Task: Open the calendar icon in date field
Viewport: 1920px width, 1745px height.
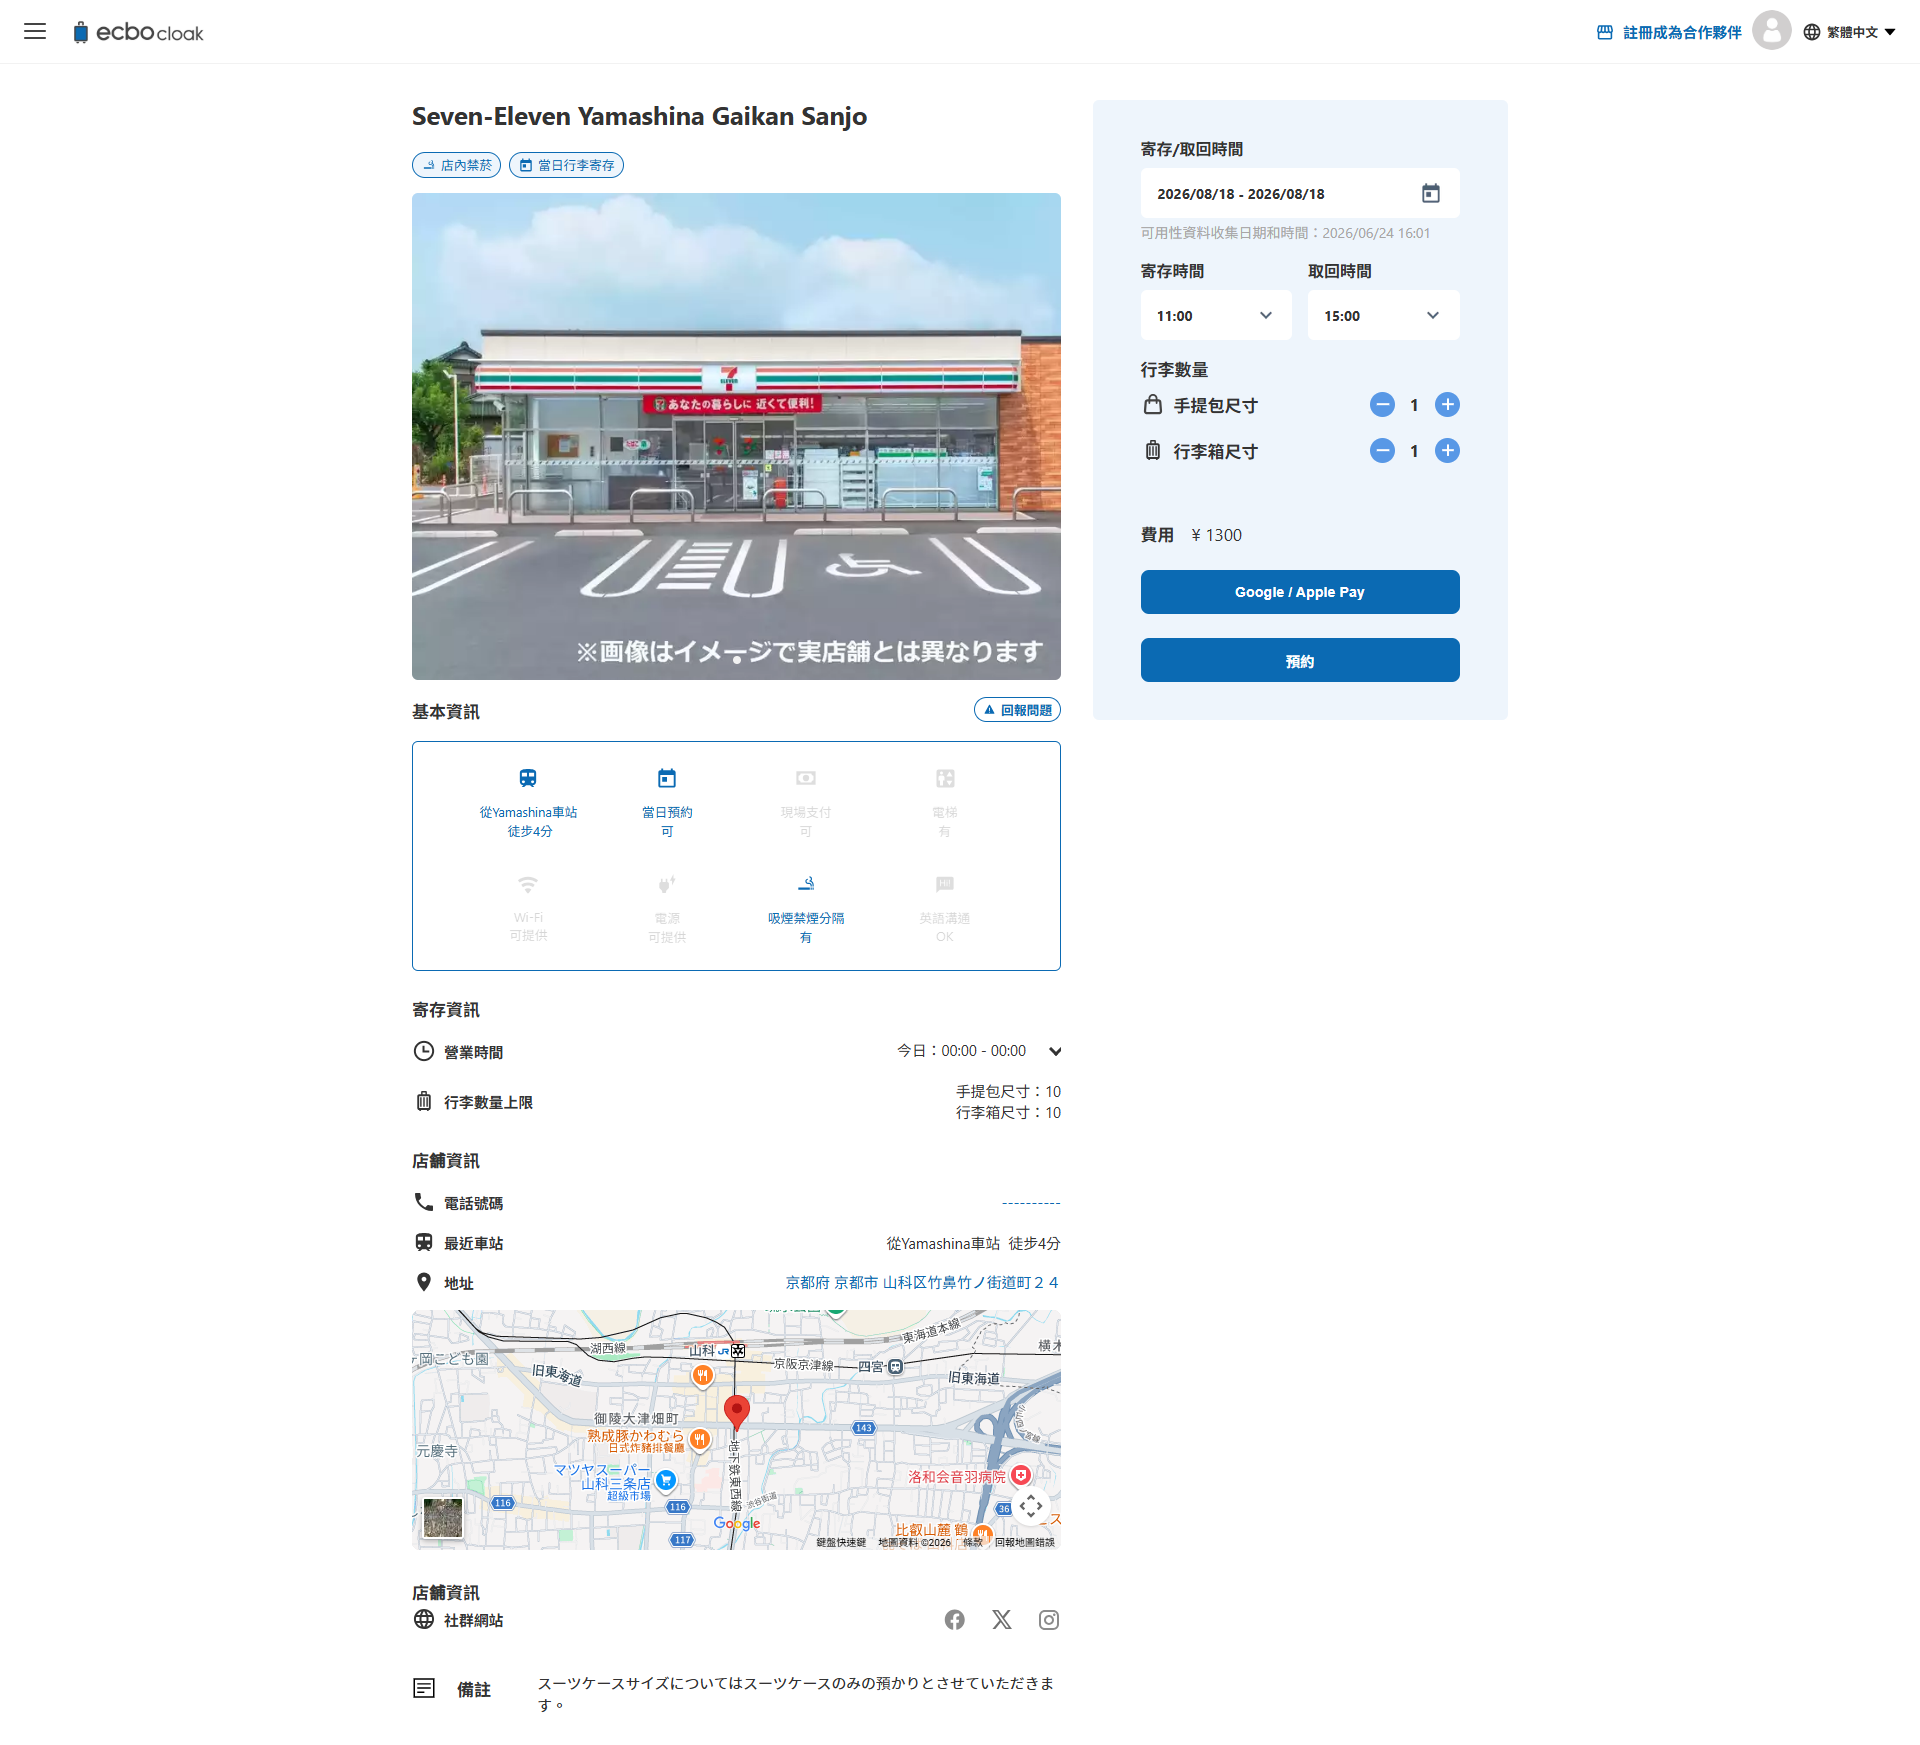Action: 1431,193
